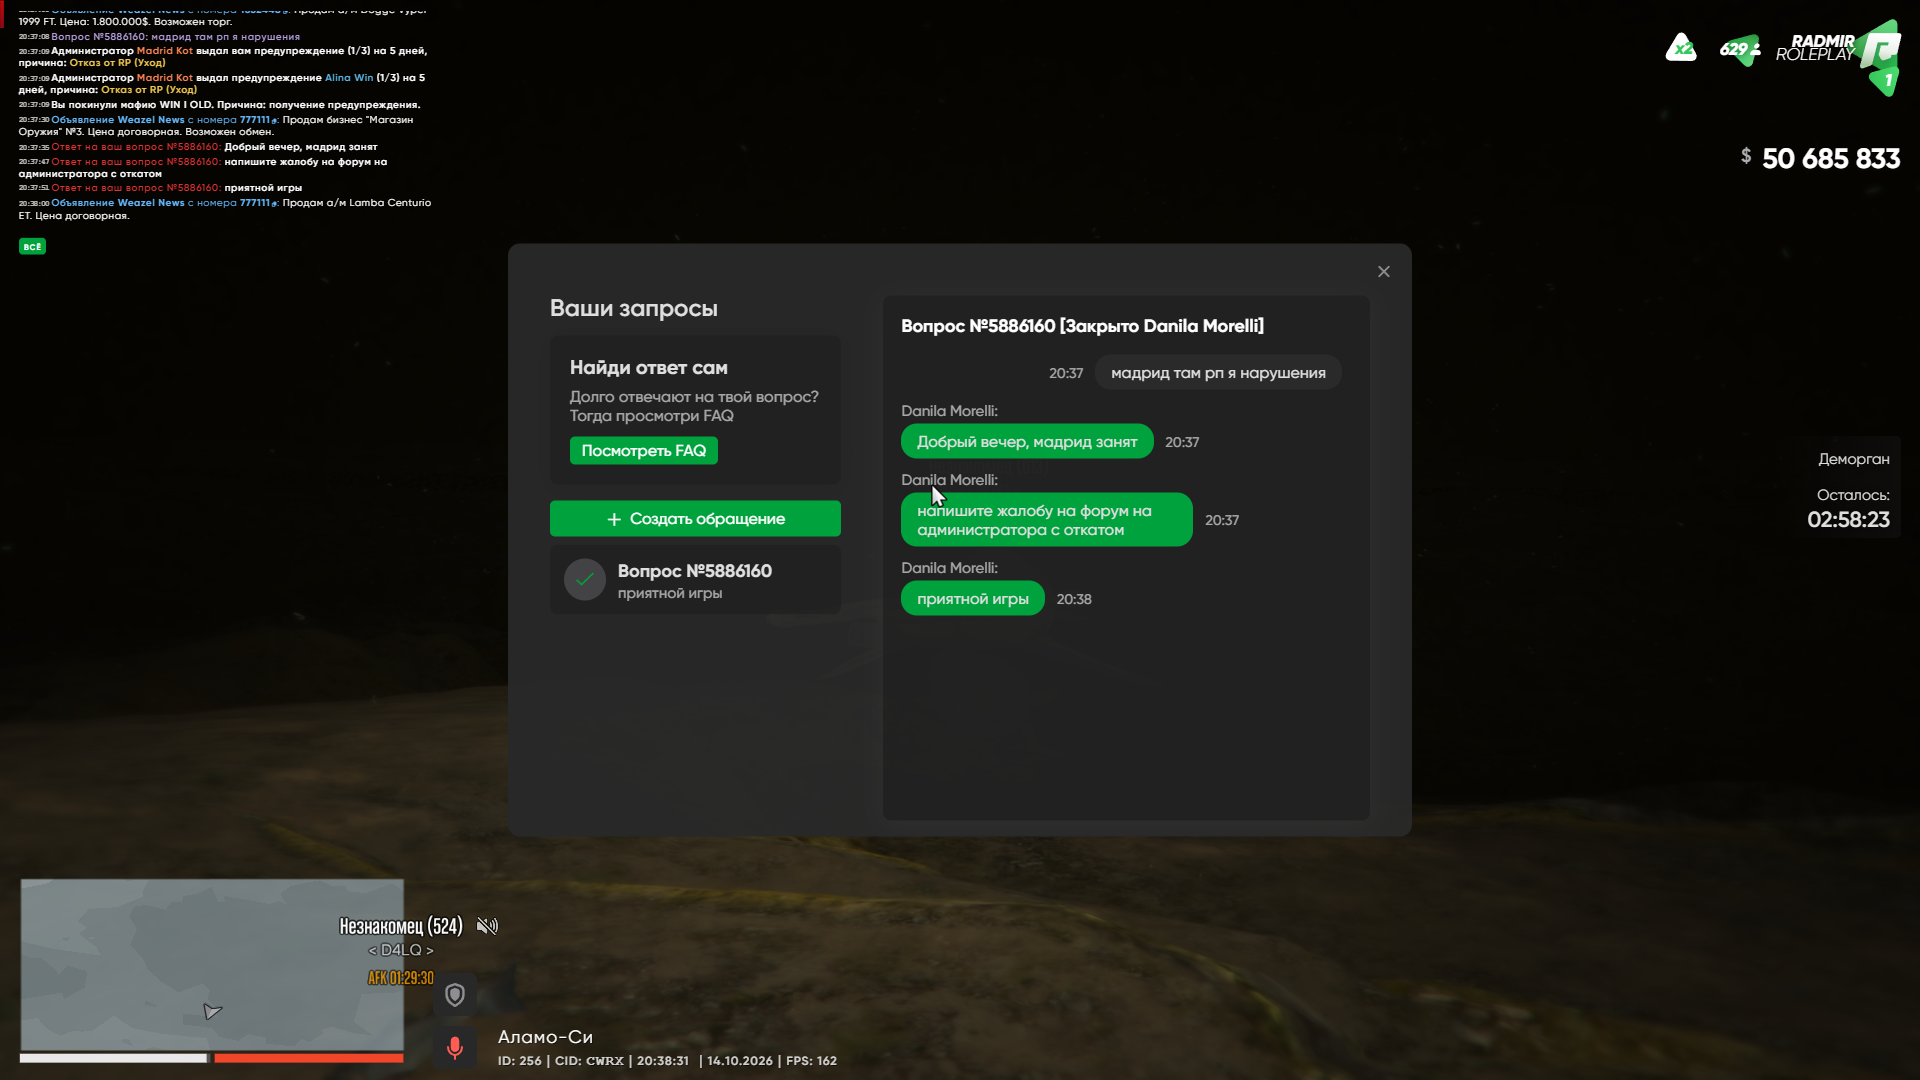Click the 'Деморган' label on the right

pyautogui.click(x=1853, y=459)
